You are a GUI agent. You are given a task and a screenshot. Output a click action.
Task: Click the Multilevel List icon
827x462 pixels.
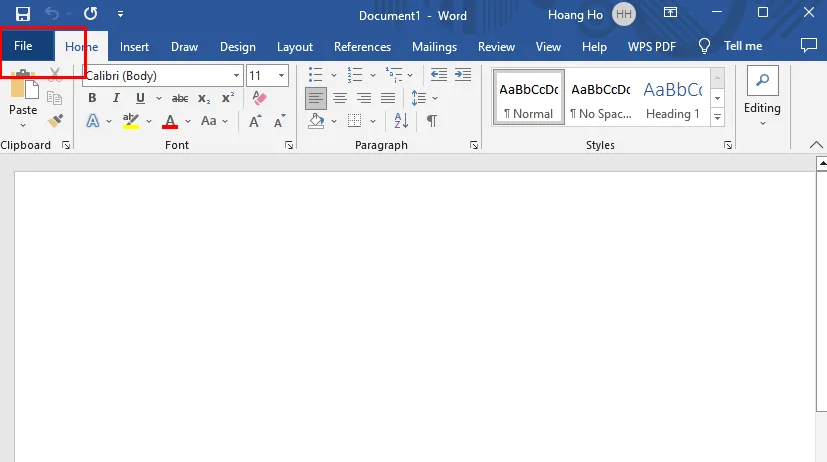[x=393, y=75]
